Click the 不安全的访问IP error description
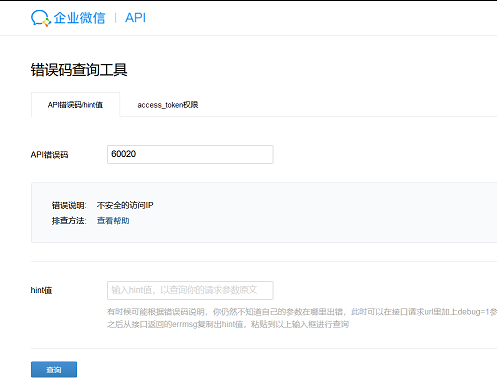The width and height of the screenshot is (497, 387). [125, 205]
